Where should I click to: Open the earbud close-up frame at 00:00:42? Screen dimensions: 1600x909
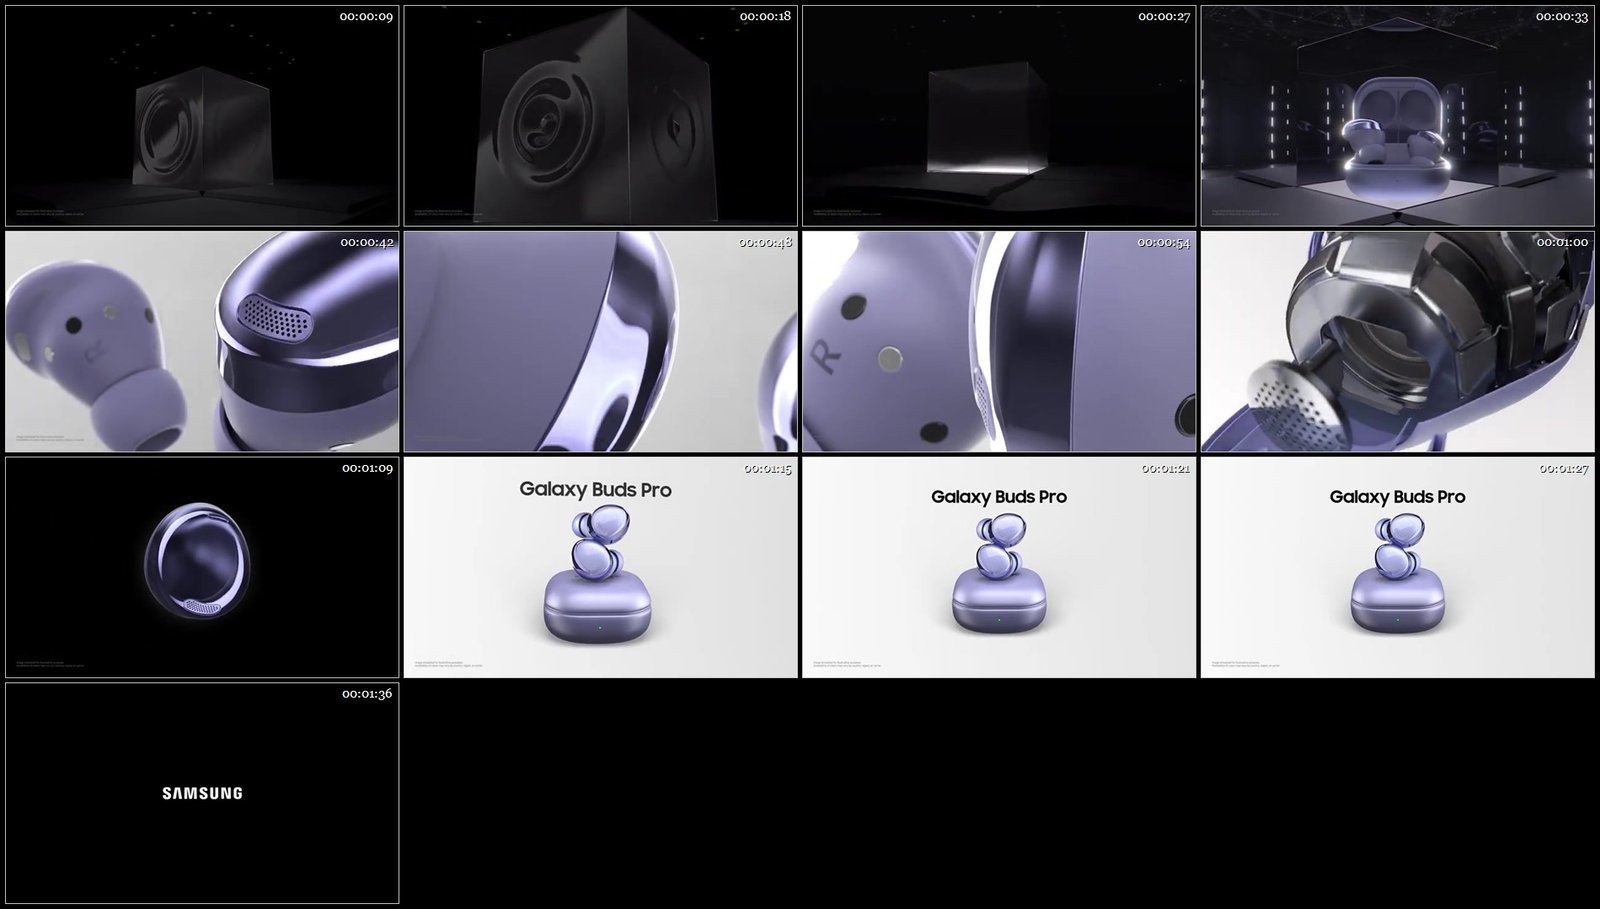(202, 342)
